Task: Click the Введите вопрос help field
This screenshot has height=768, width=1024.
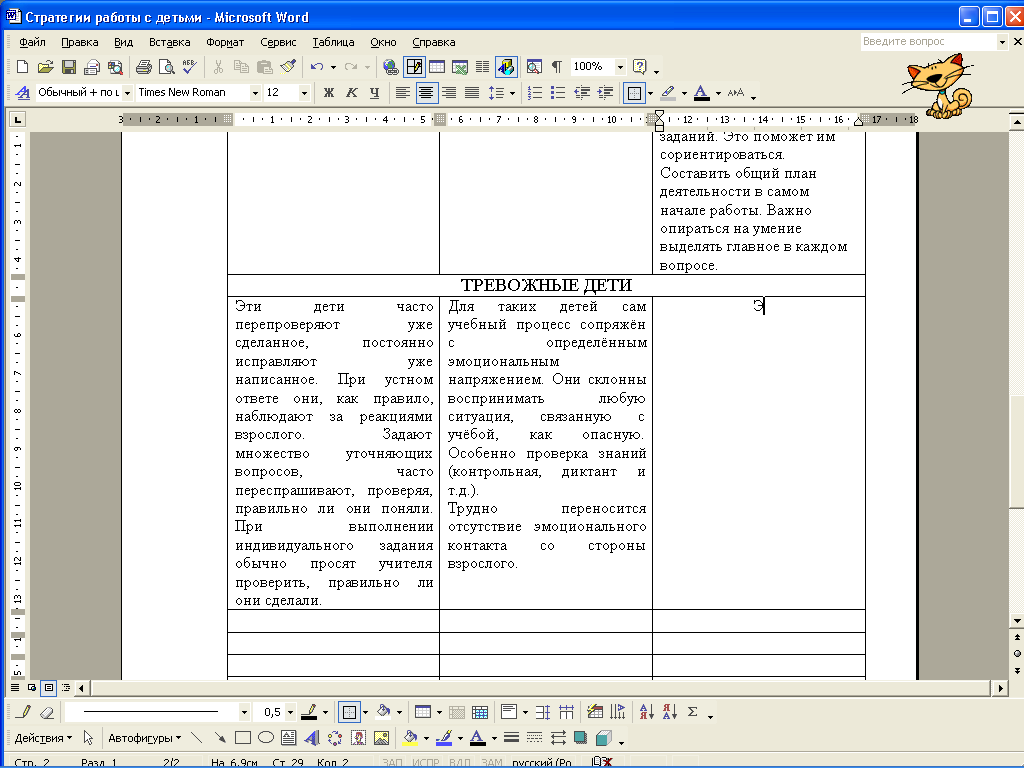Action: point(929,41)
